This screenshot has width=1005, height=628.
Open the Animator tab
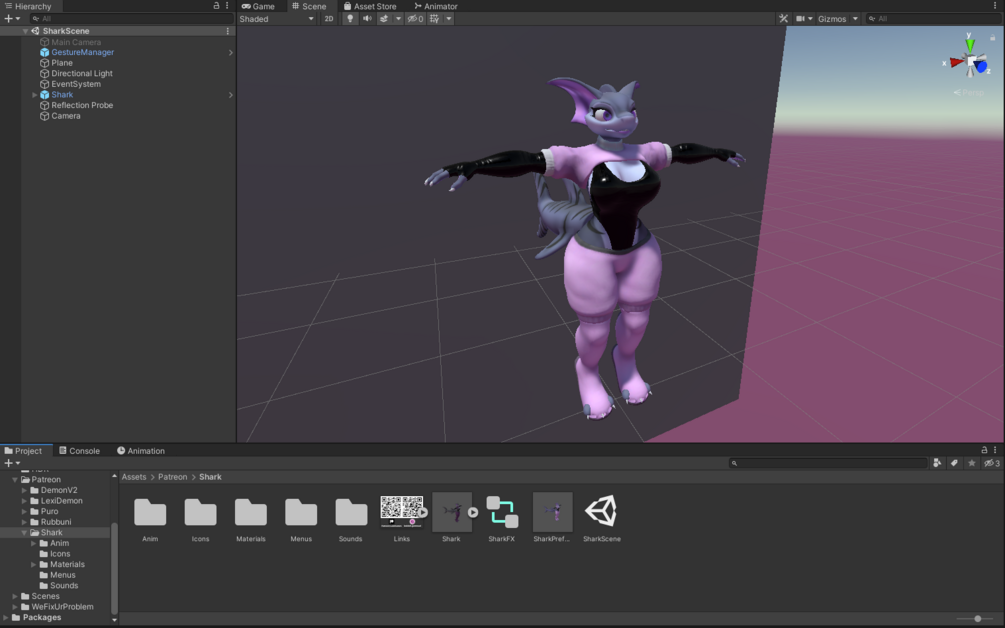point(436,6)
